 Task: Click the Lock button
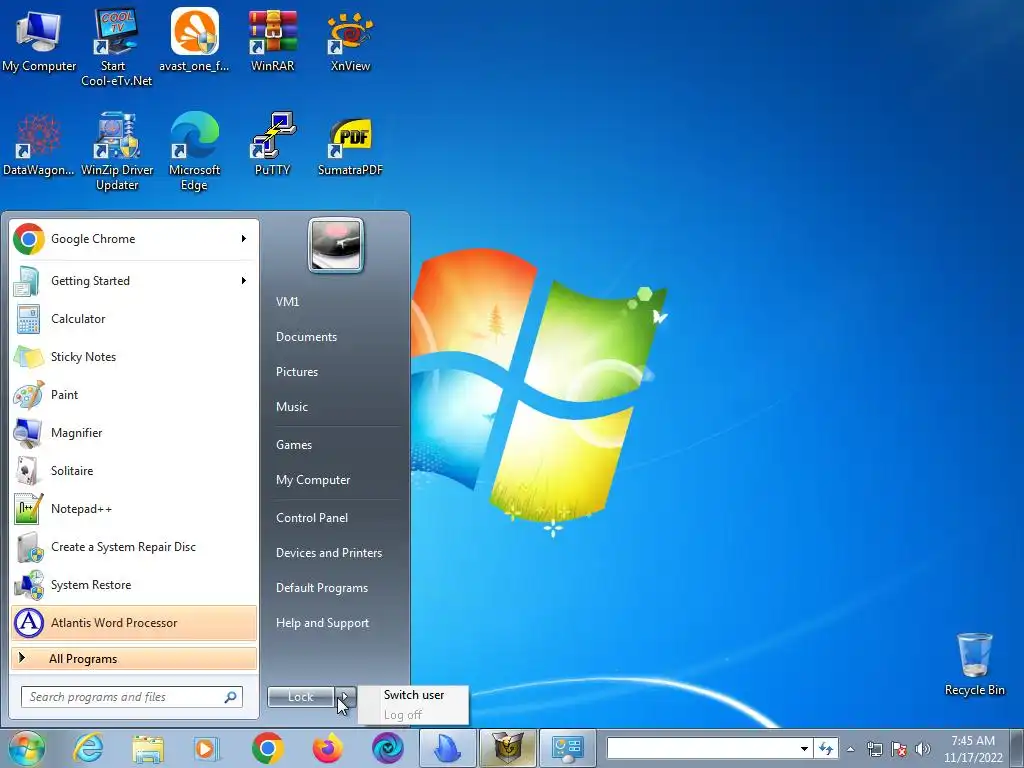pyautogui.click(x=301, y=697)
